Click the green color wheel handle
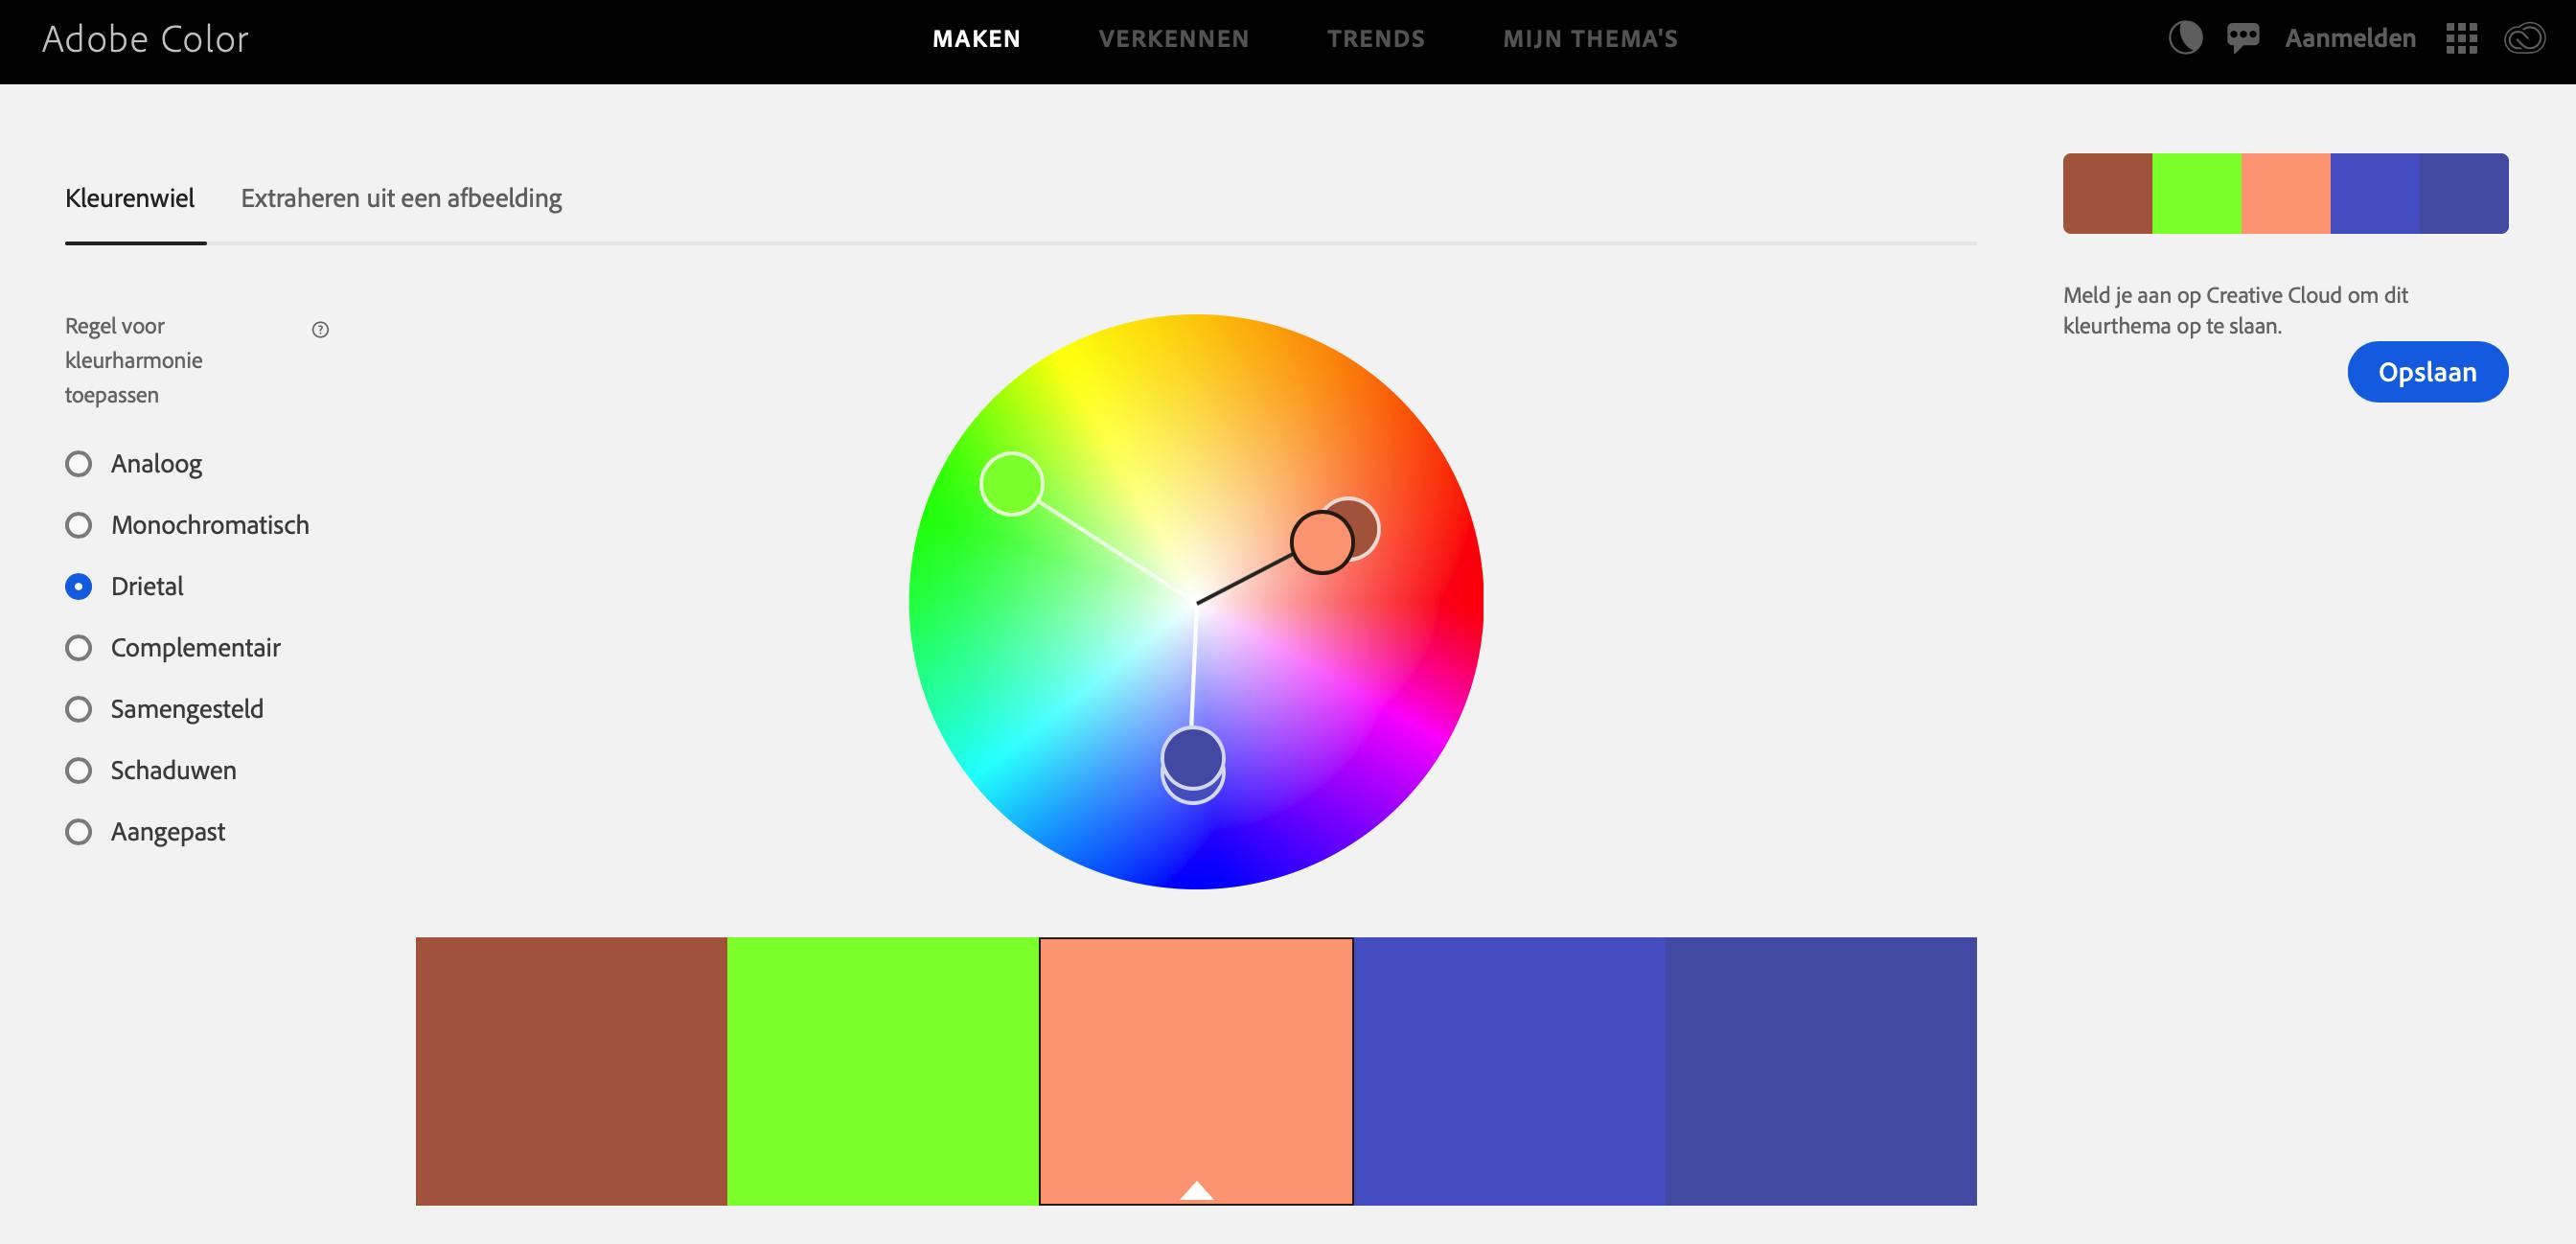2576x1244 pixels. (x=1011, y=484)
